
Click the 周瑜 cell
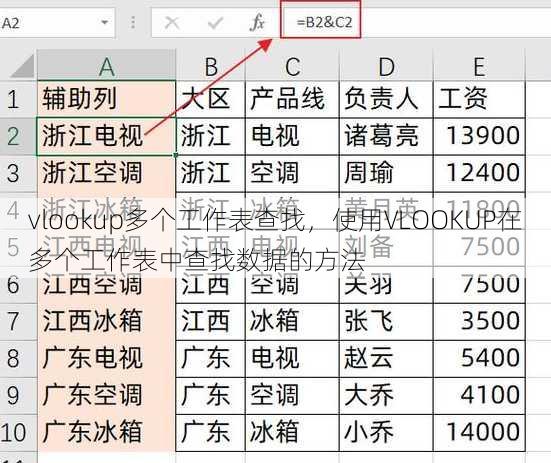pos(386,173)
